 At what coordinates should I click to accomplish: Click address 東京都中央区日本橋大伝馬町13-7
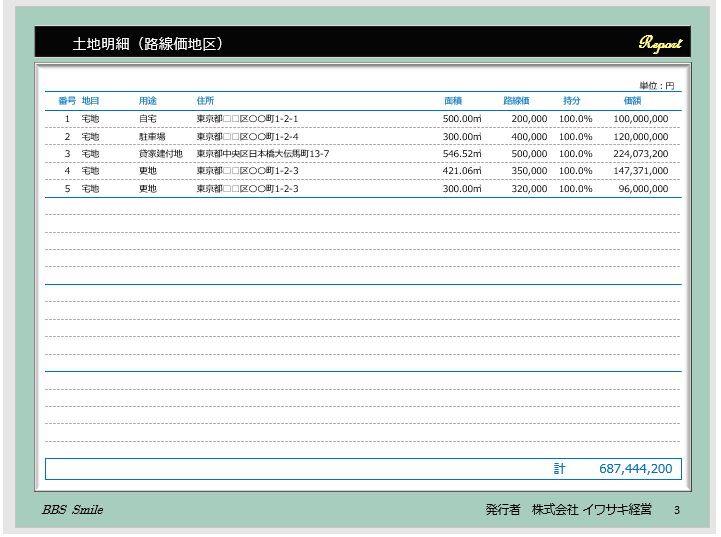(x=263, y=154)
